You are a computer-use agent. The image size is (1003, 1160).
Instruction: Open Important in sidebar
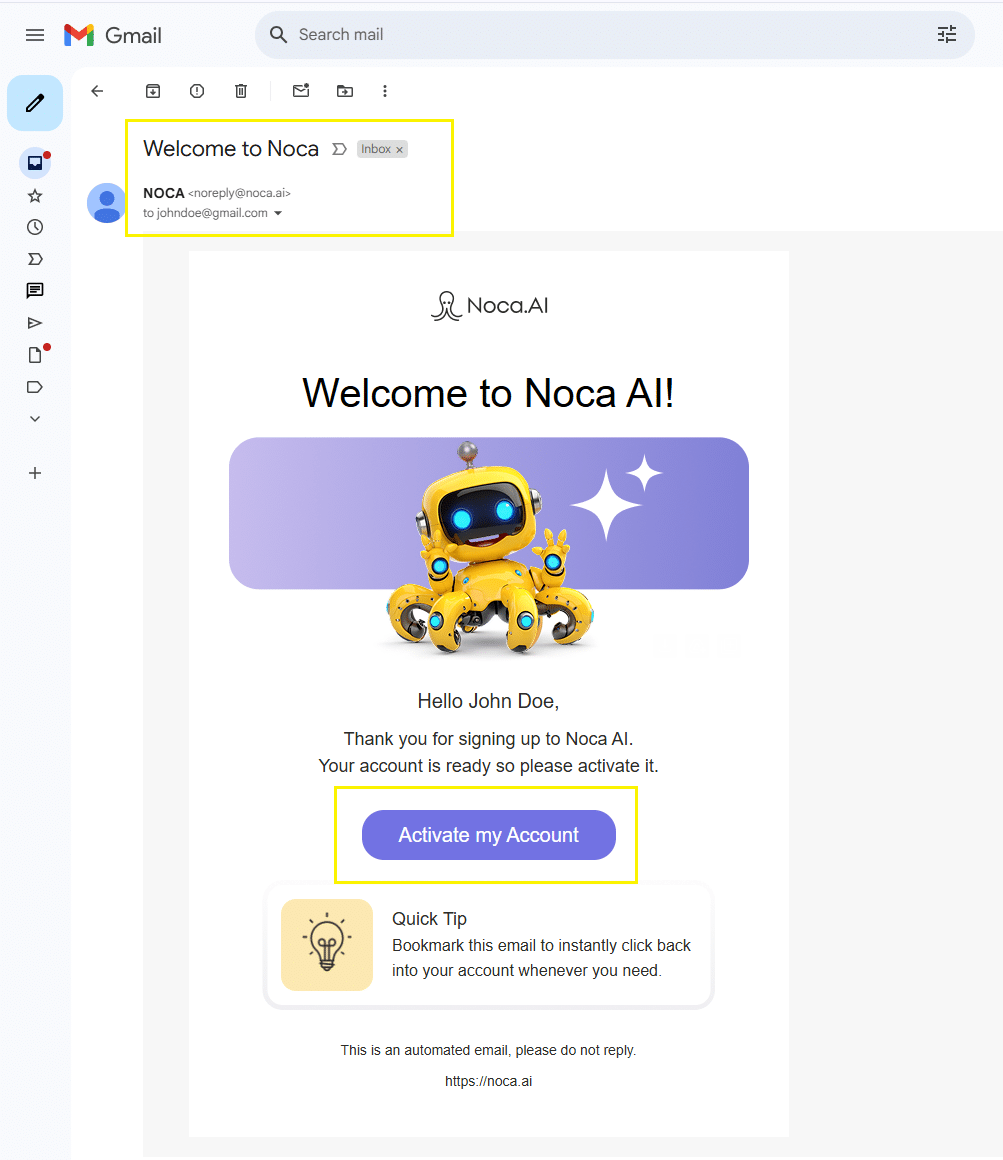[x=35, y=259]
